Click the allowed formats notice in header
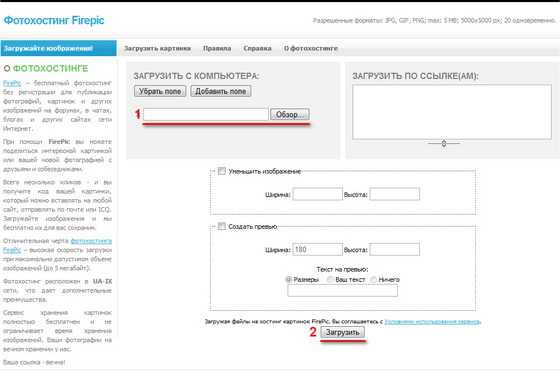This screenshot has height=372, width=560. [x=434, y=21]
